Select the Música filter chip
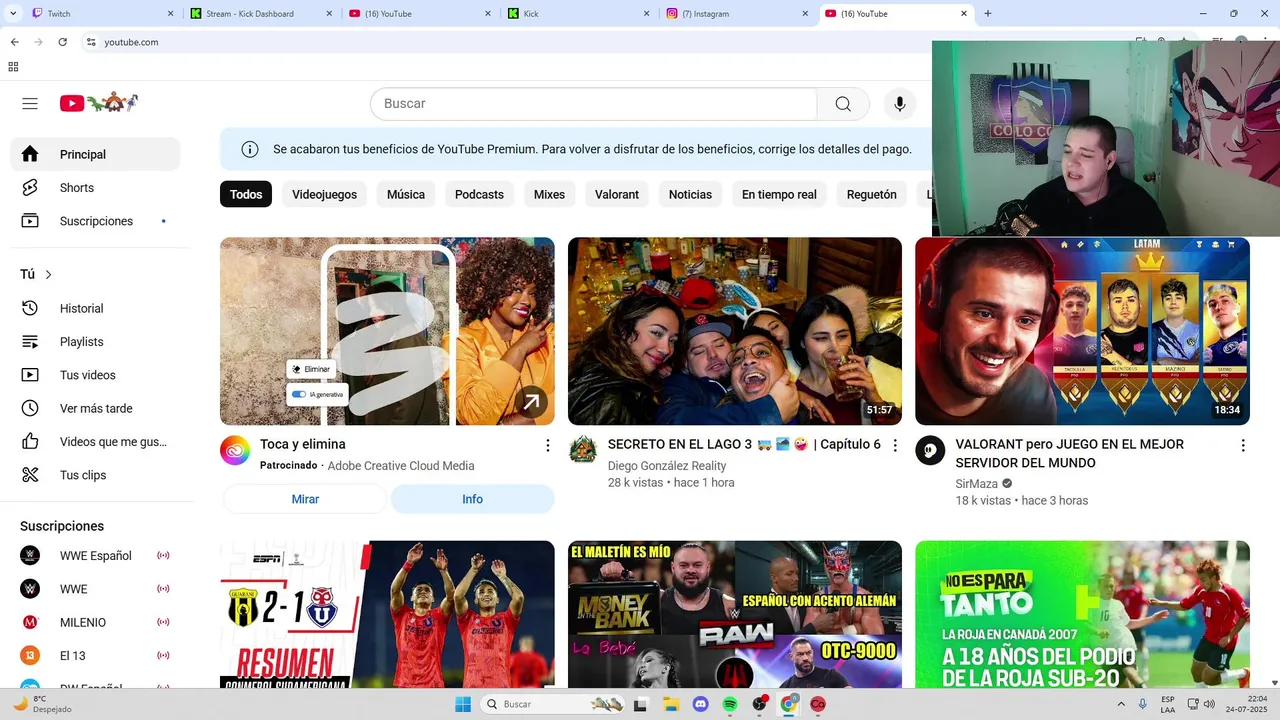The image size is (1280, 720). 406,194
